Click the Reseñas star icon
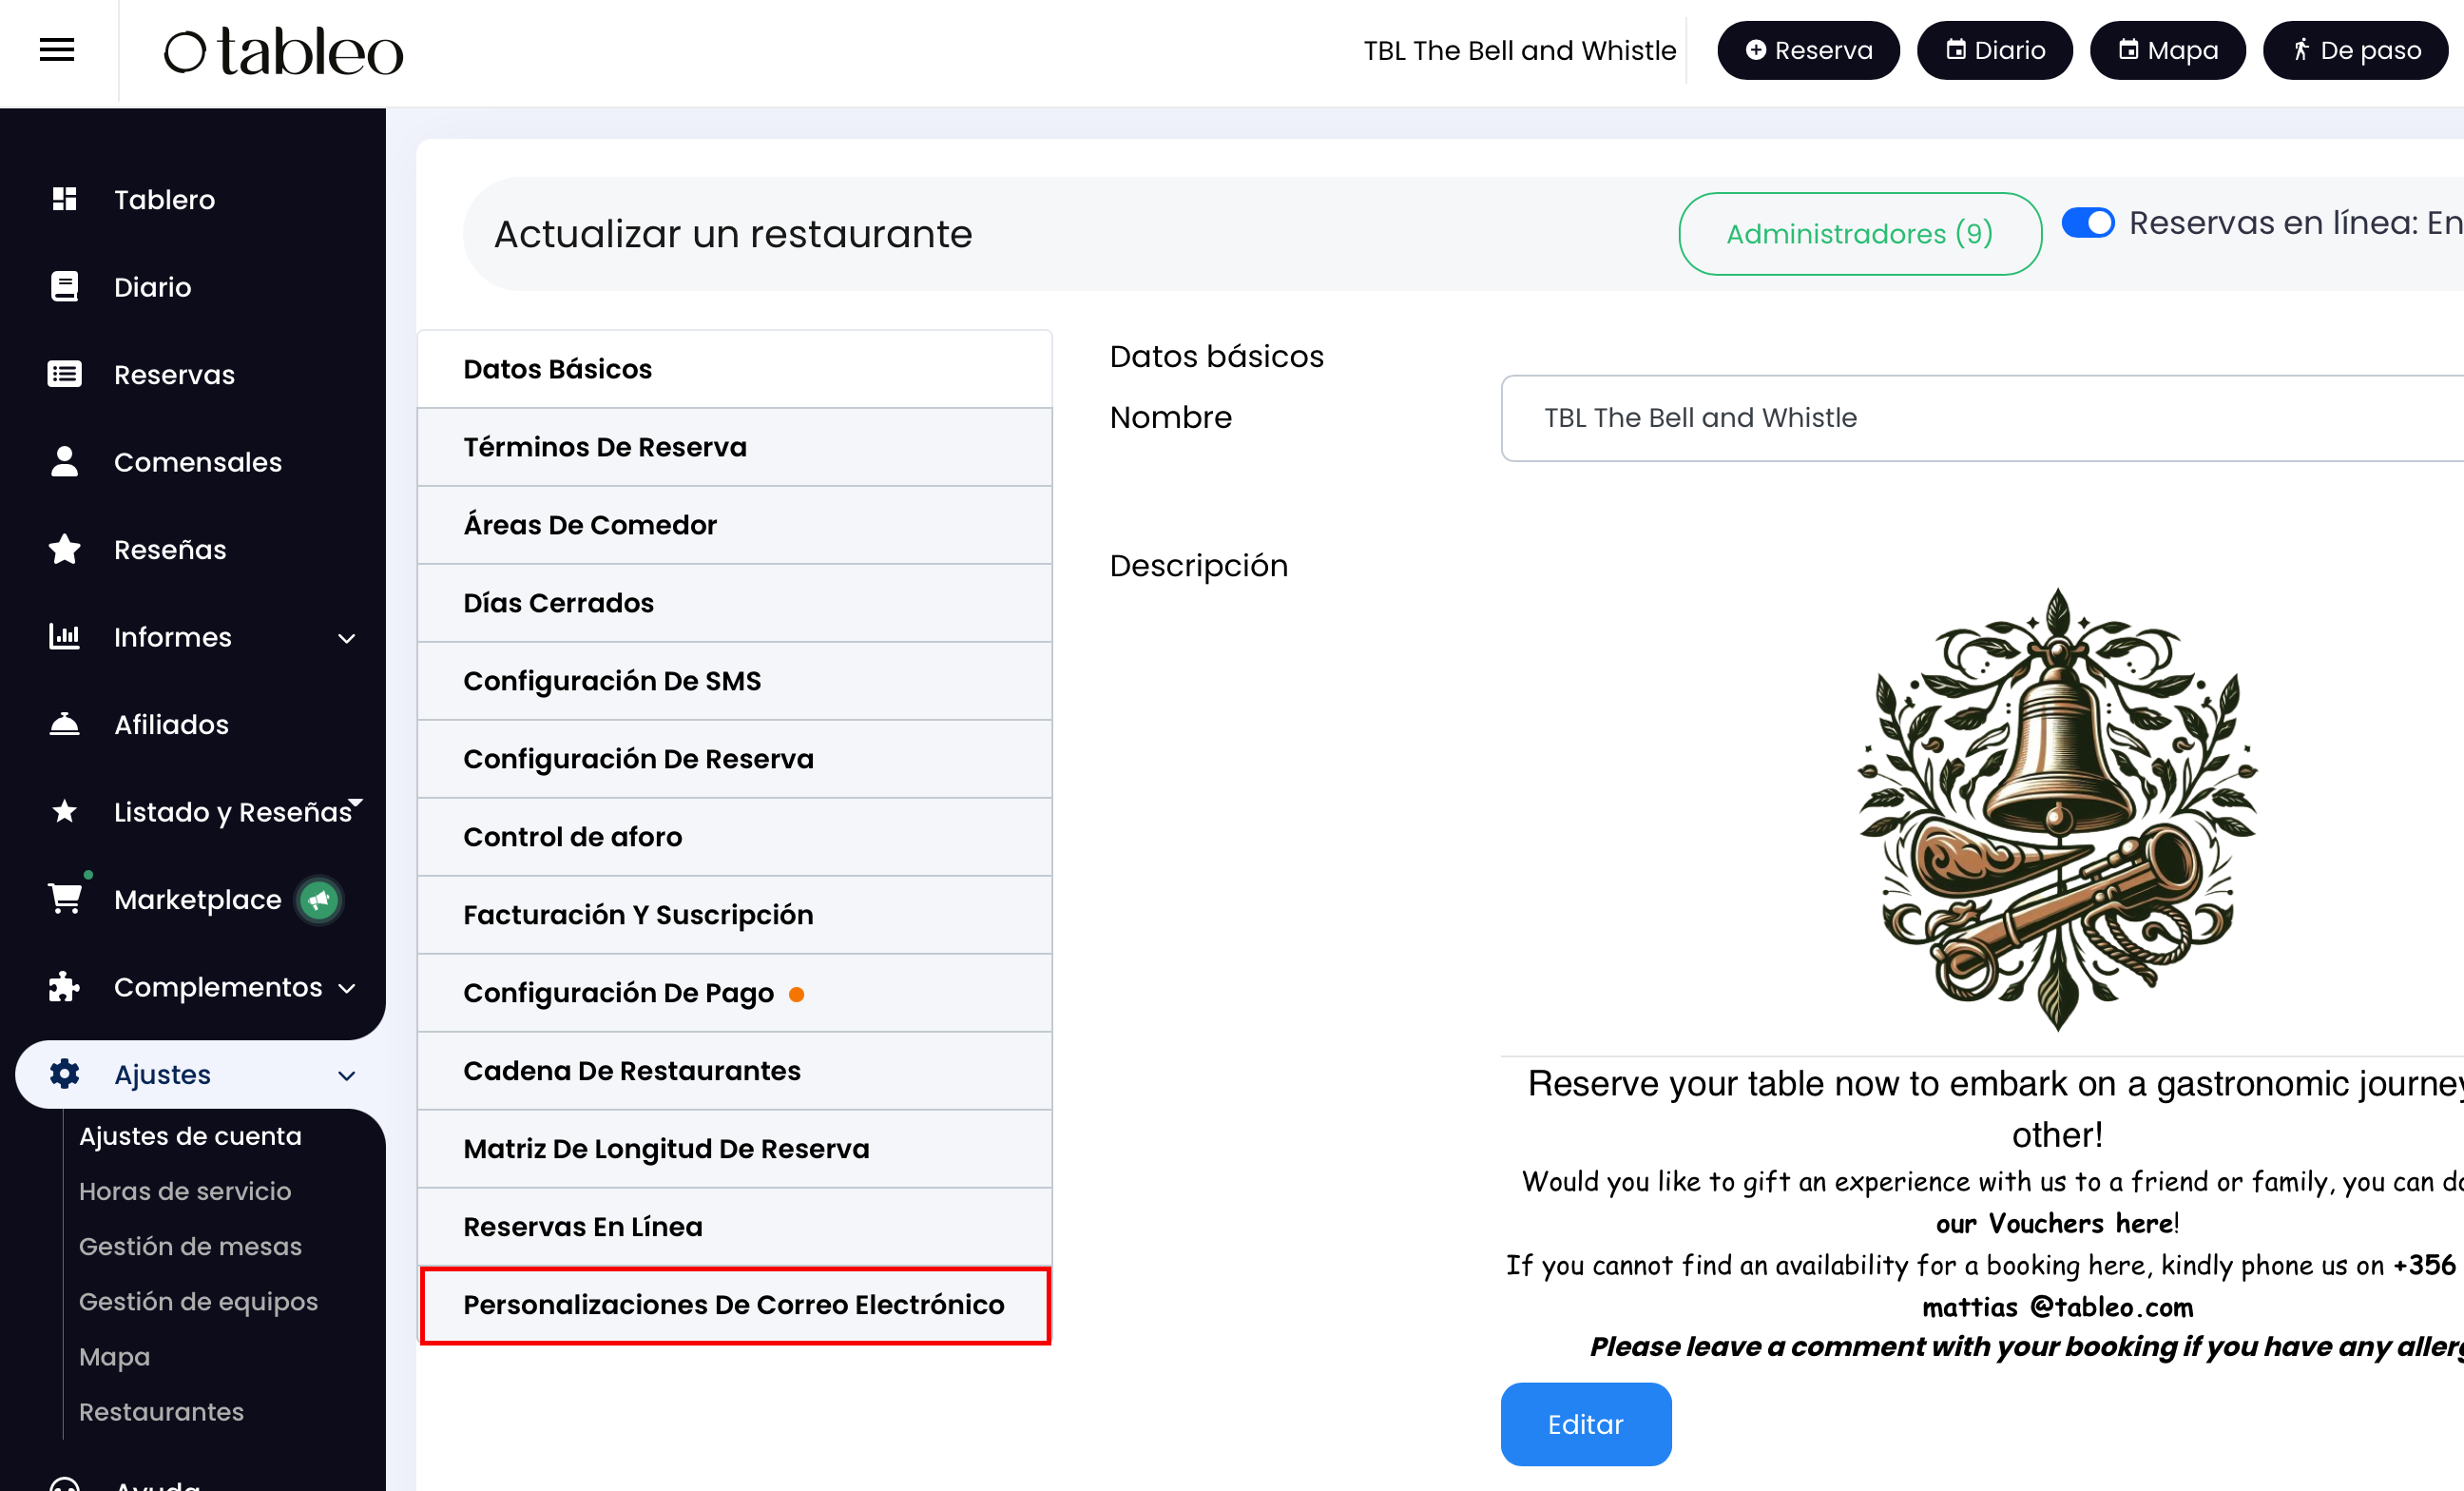The width and height of the screenshot is (2464, 1491). pyautogui.click(x=65, y=549)
